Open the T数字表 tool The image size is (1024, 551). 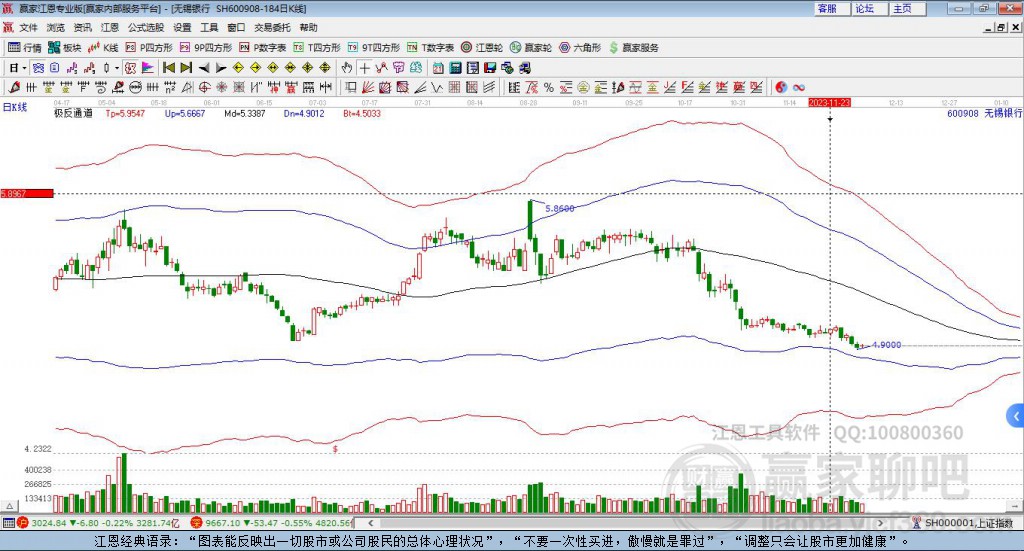click(430, 48)
